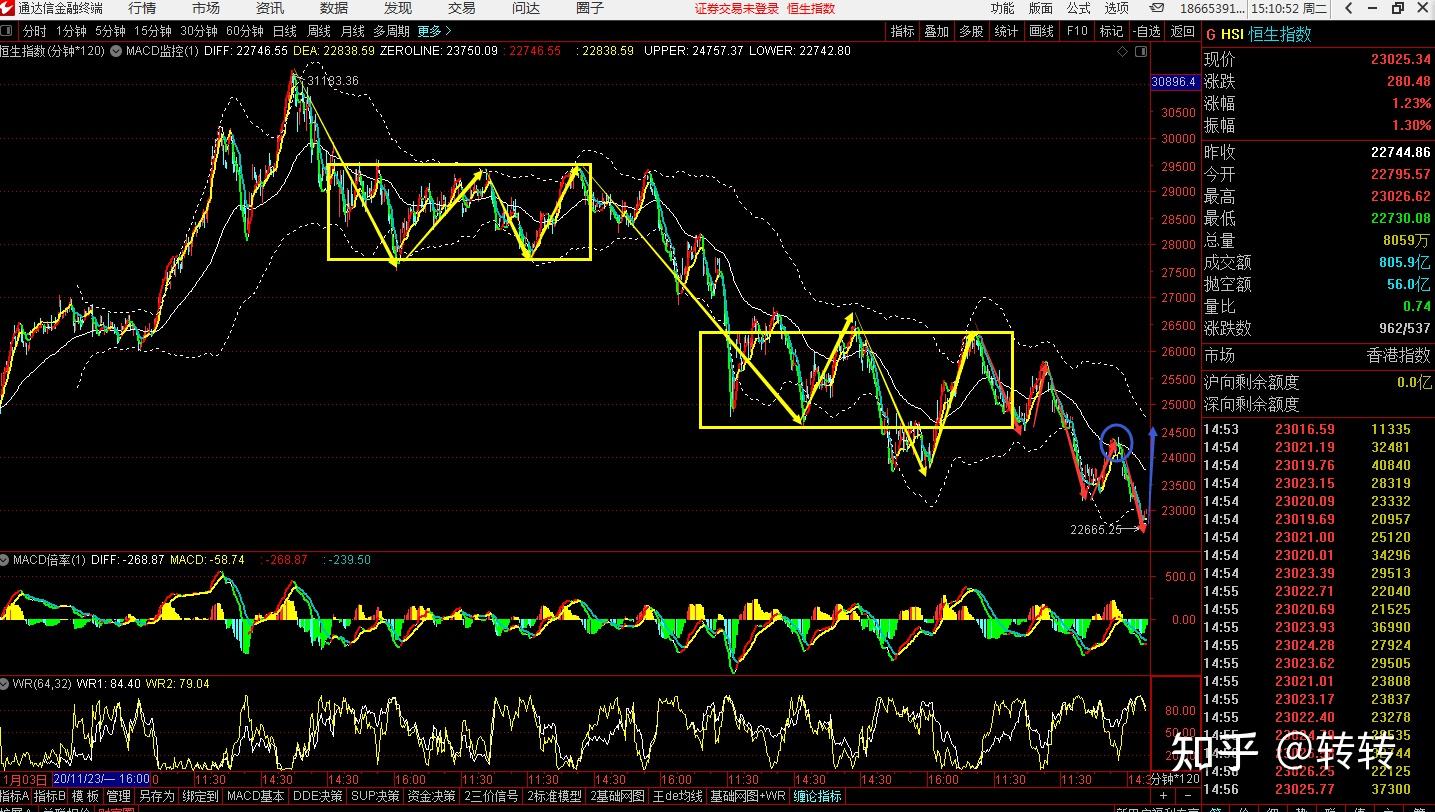Open the 版面 menu
The width and height of the screenshot is (1435, 812).
1040,8
